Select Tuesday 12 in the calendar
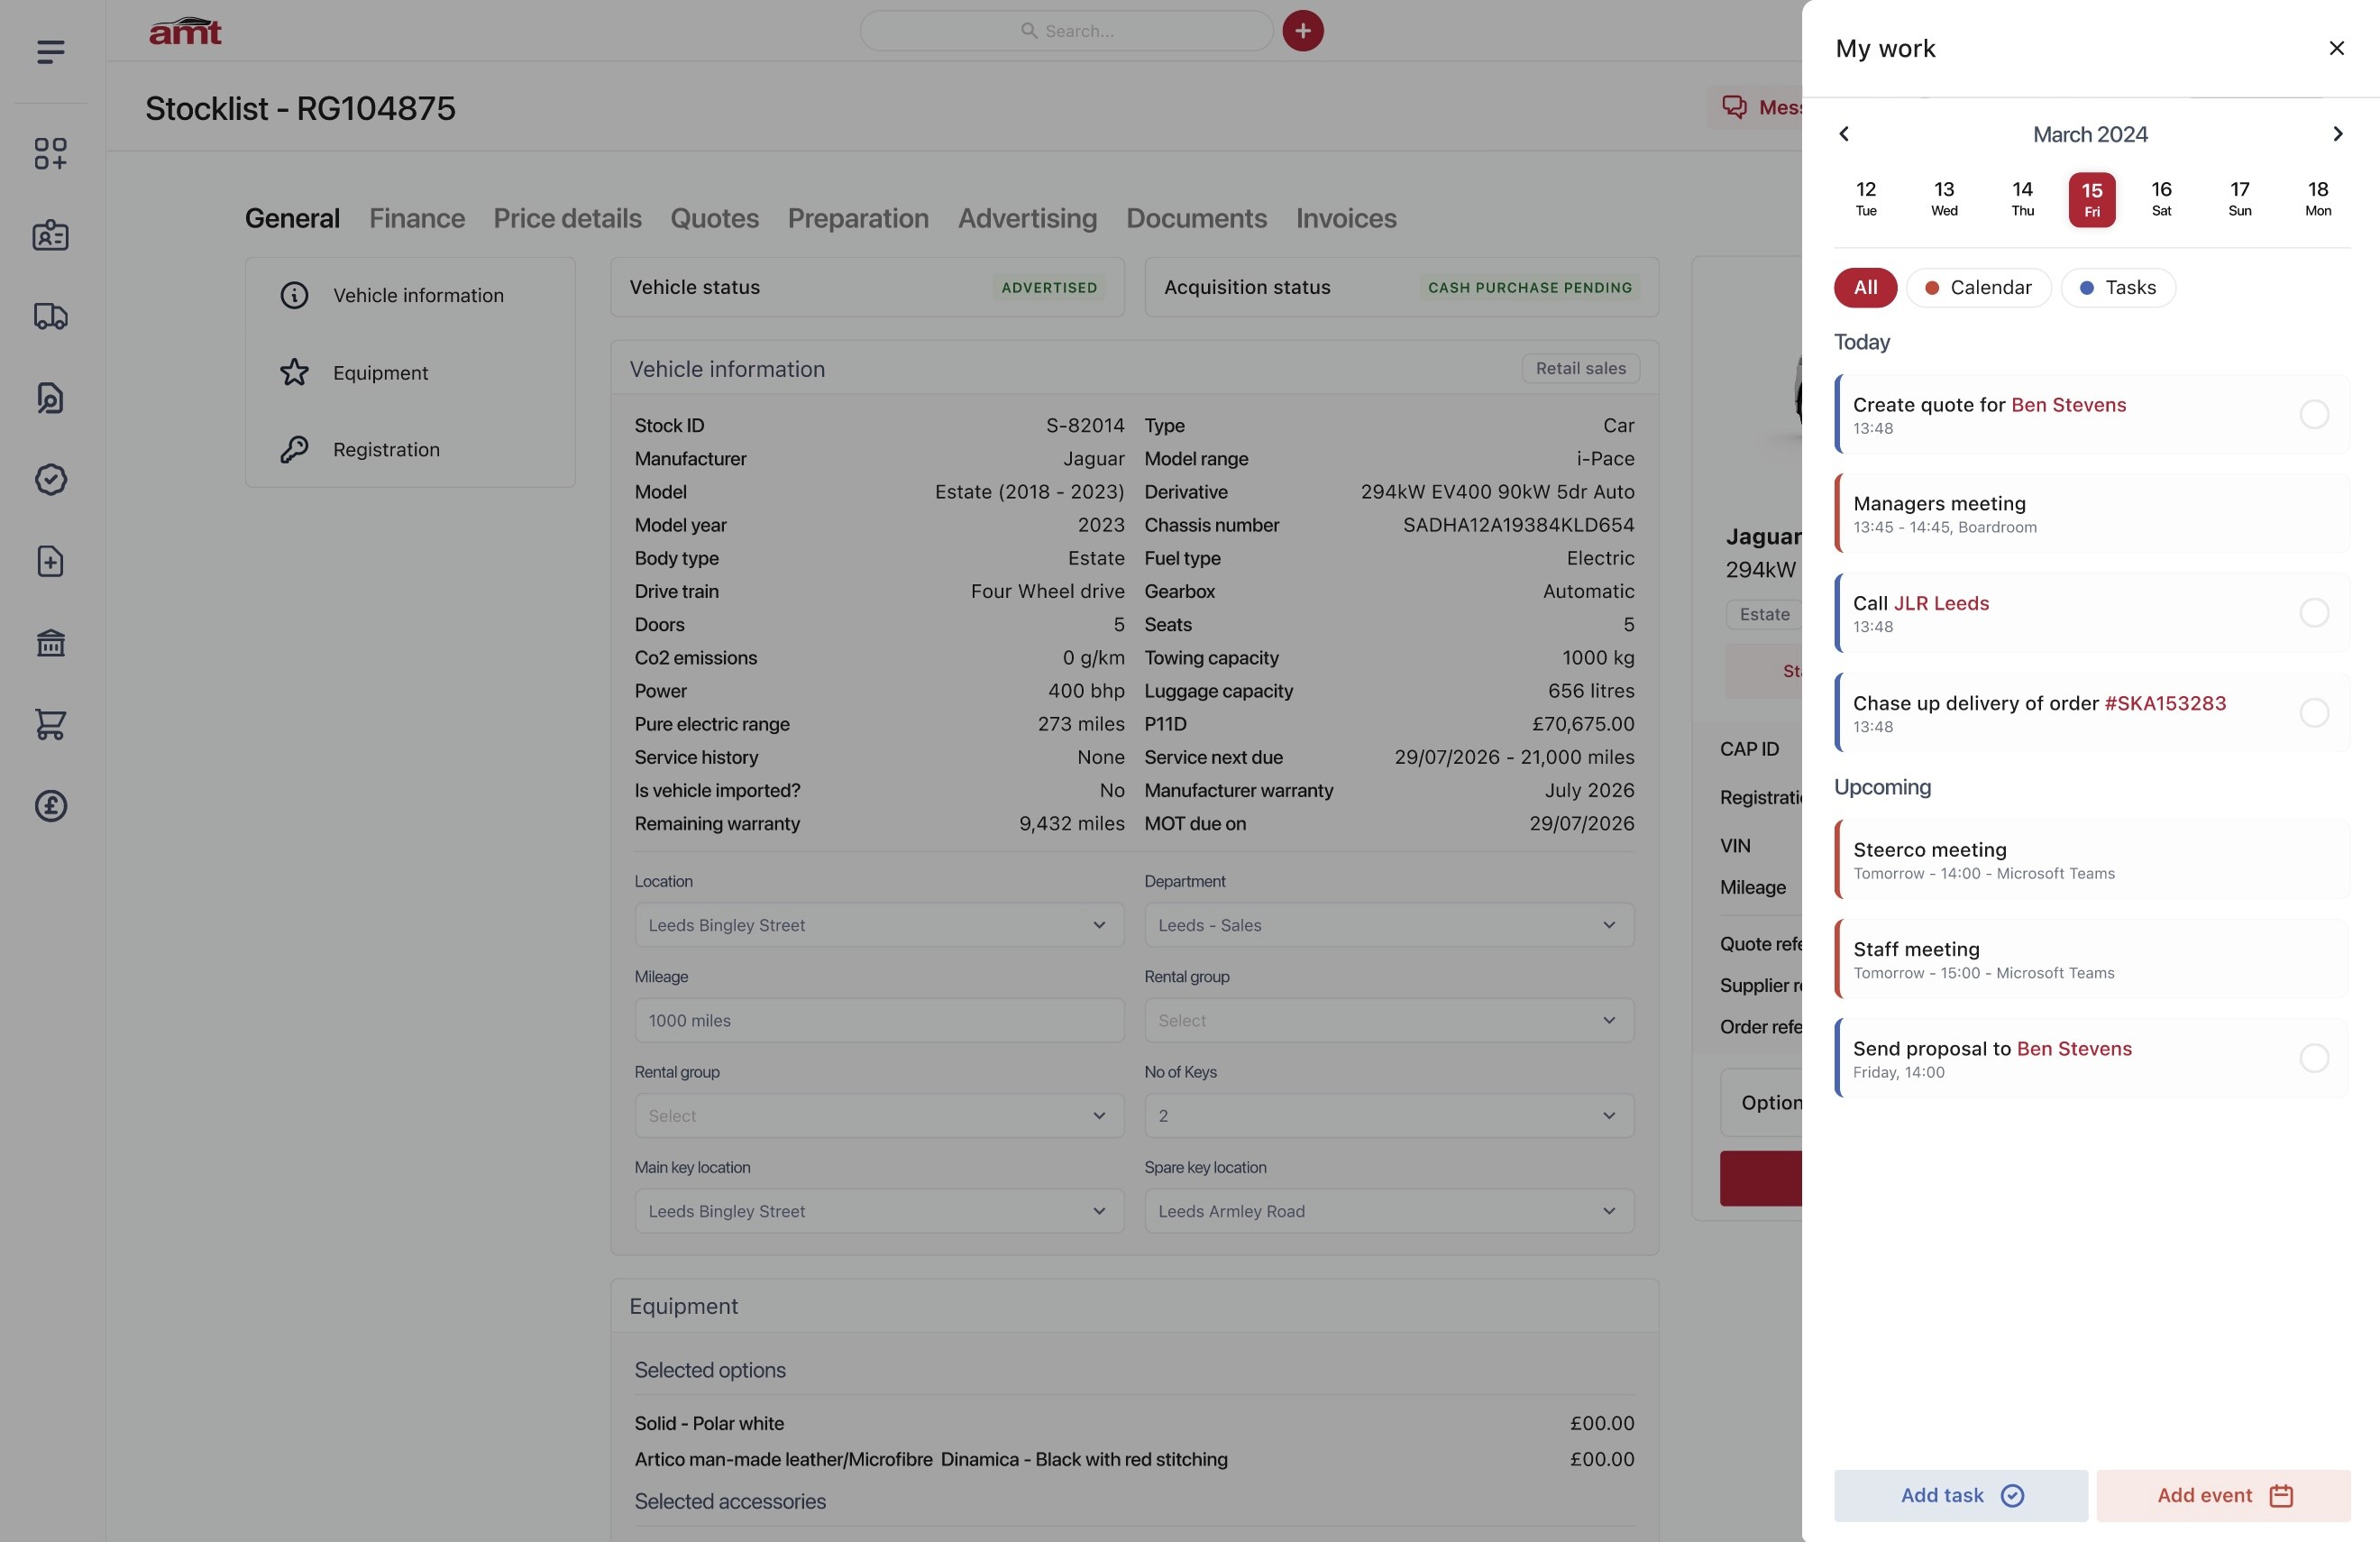2380x1542 pixels. click(x=1865, y=199)
